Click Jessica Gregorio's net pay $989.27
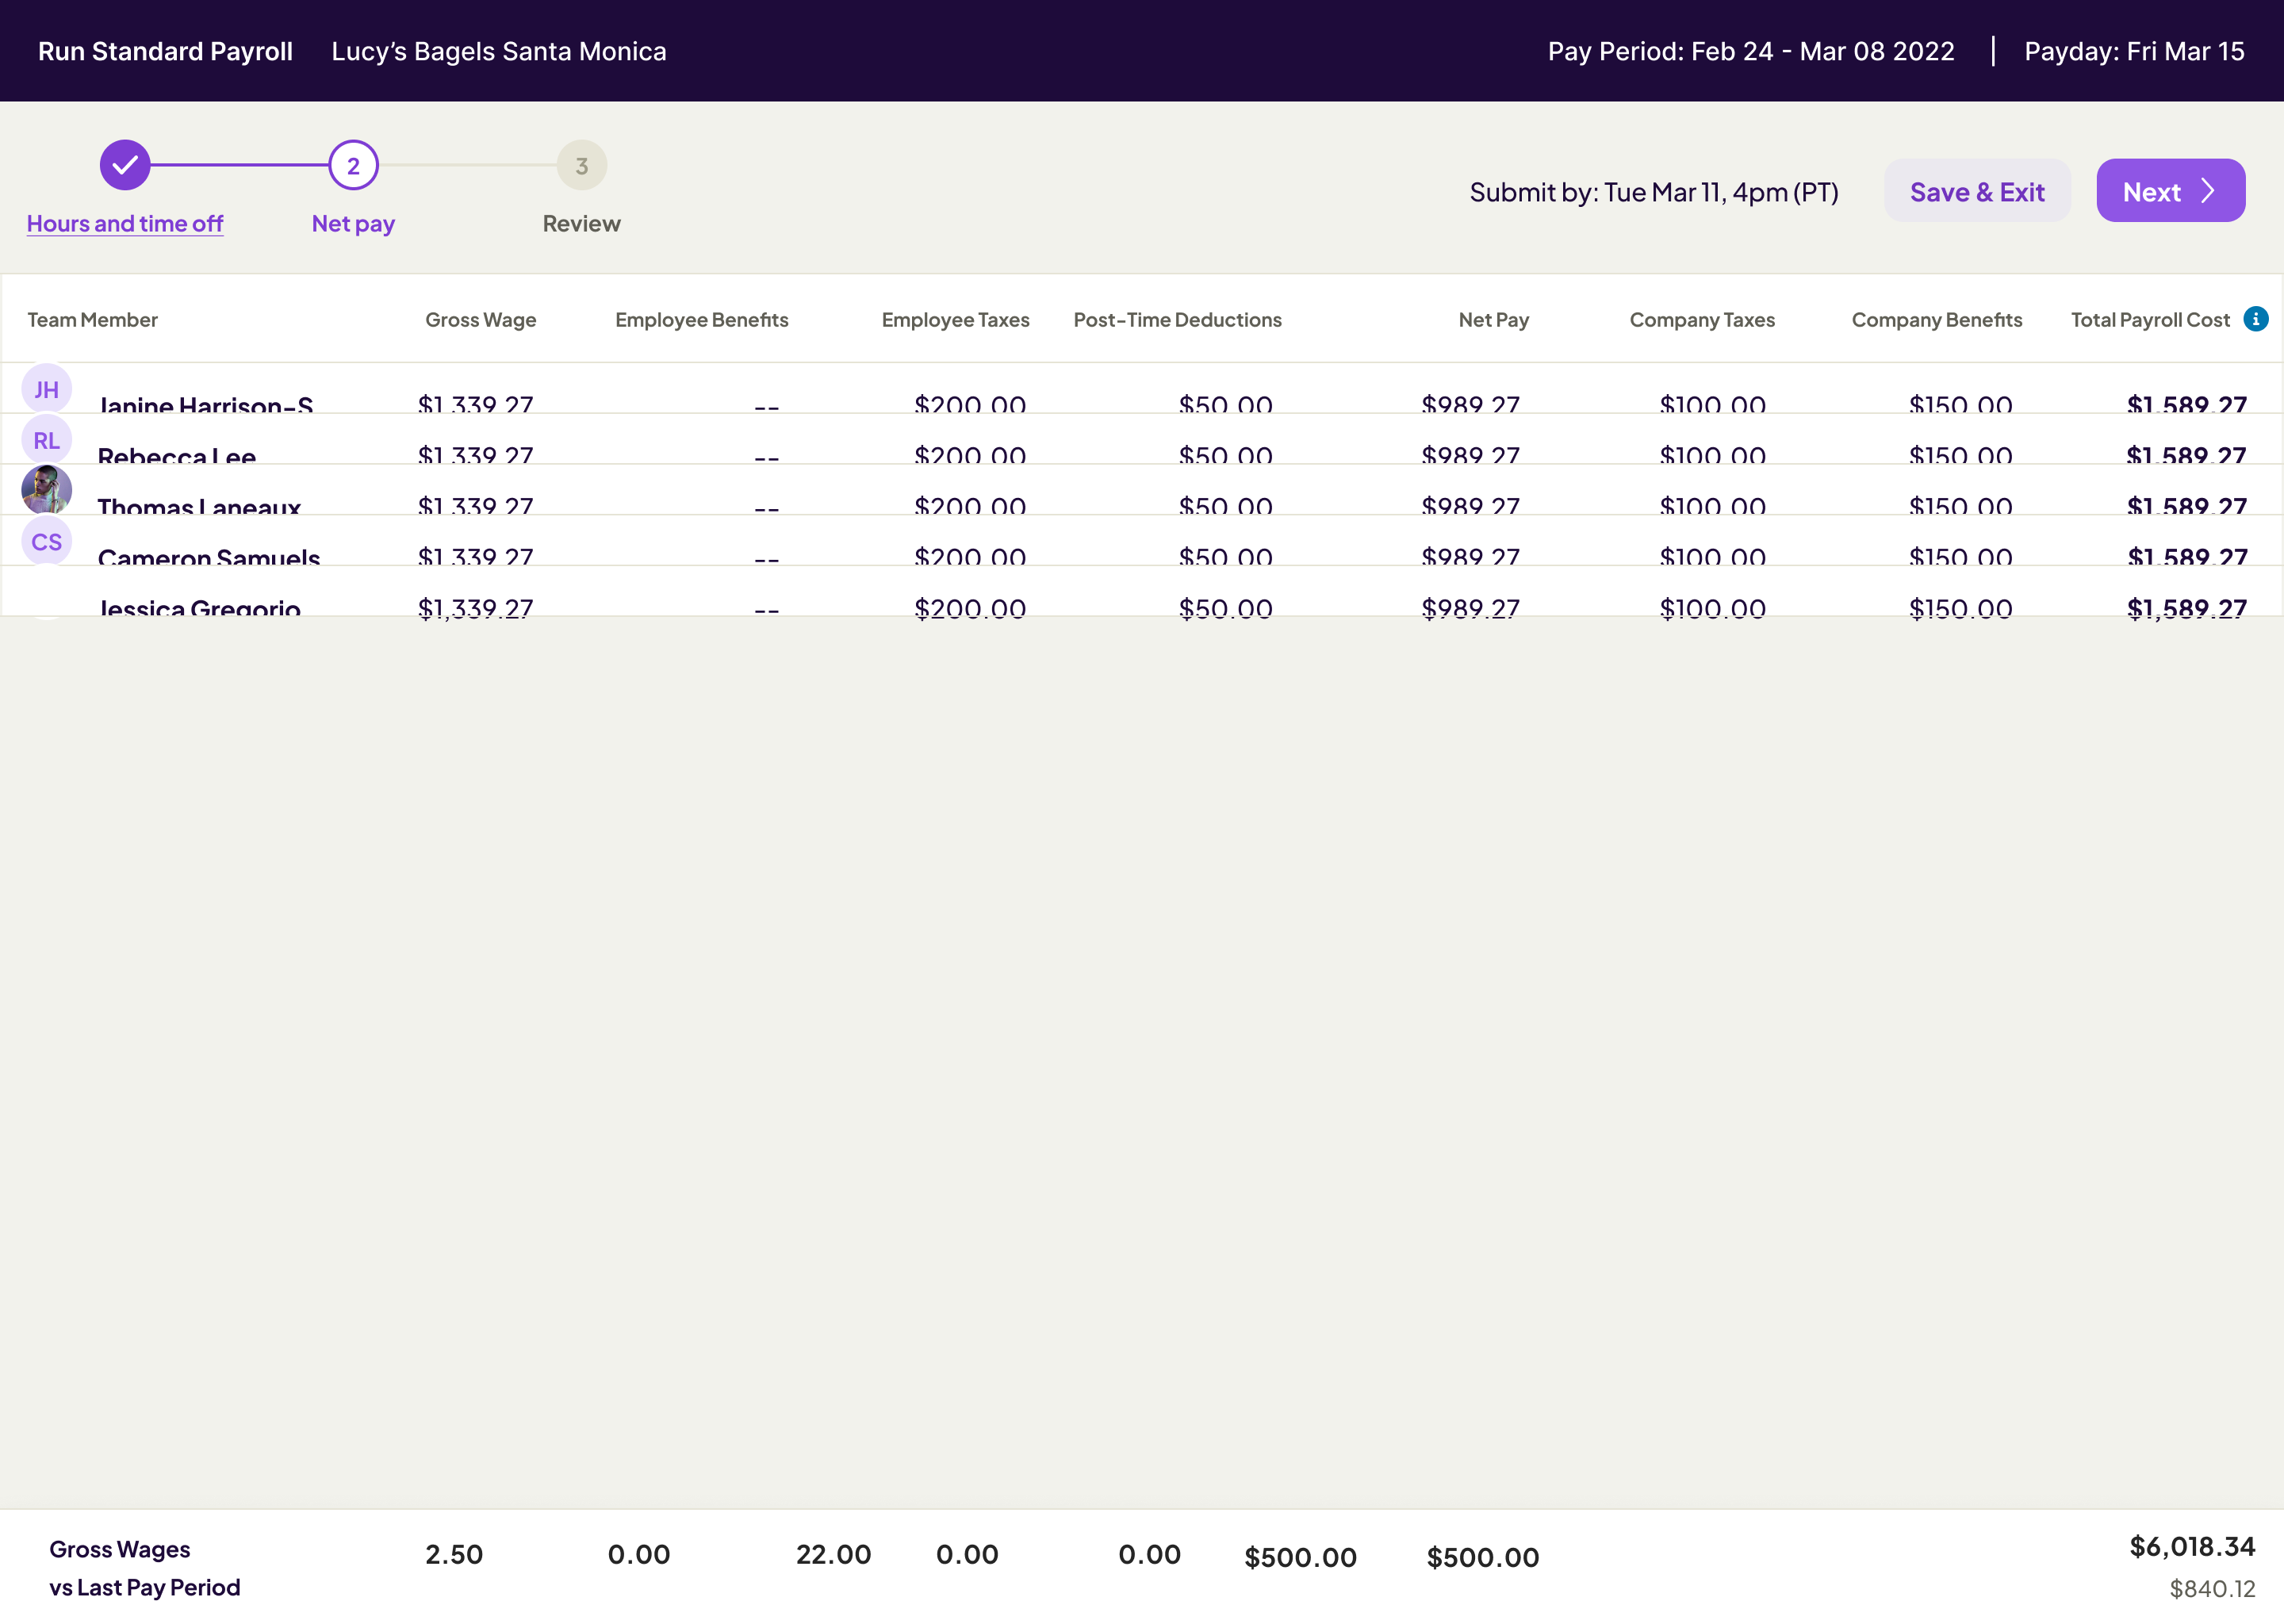This screenshot has width=2284, height=1624. (1471, 608)
